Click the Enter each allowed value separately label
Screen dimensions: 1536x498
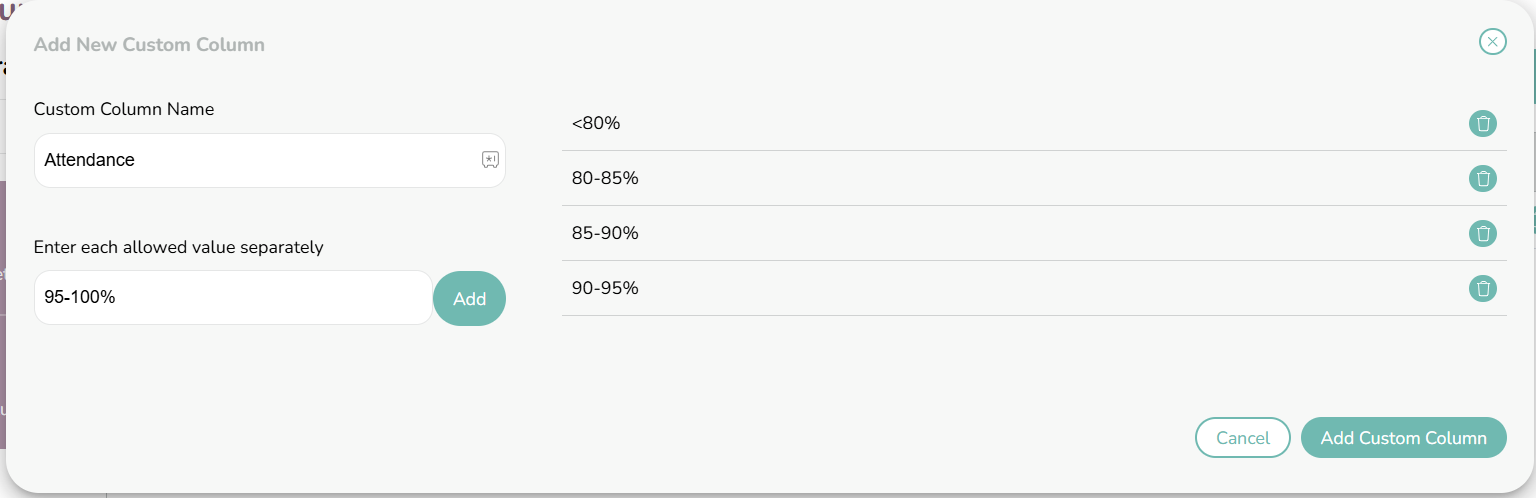point(179,247)
